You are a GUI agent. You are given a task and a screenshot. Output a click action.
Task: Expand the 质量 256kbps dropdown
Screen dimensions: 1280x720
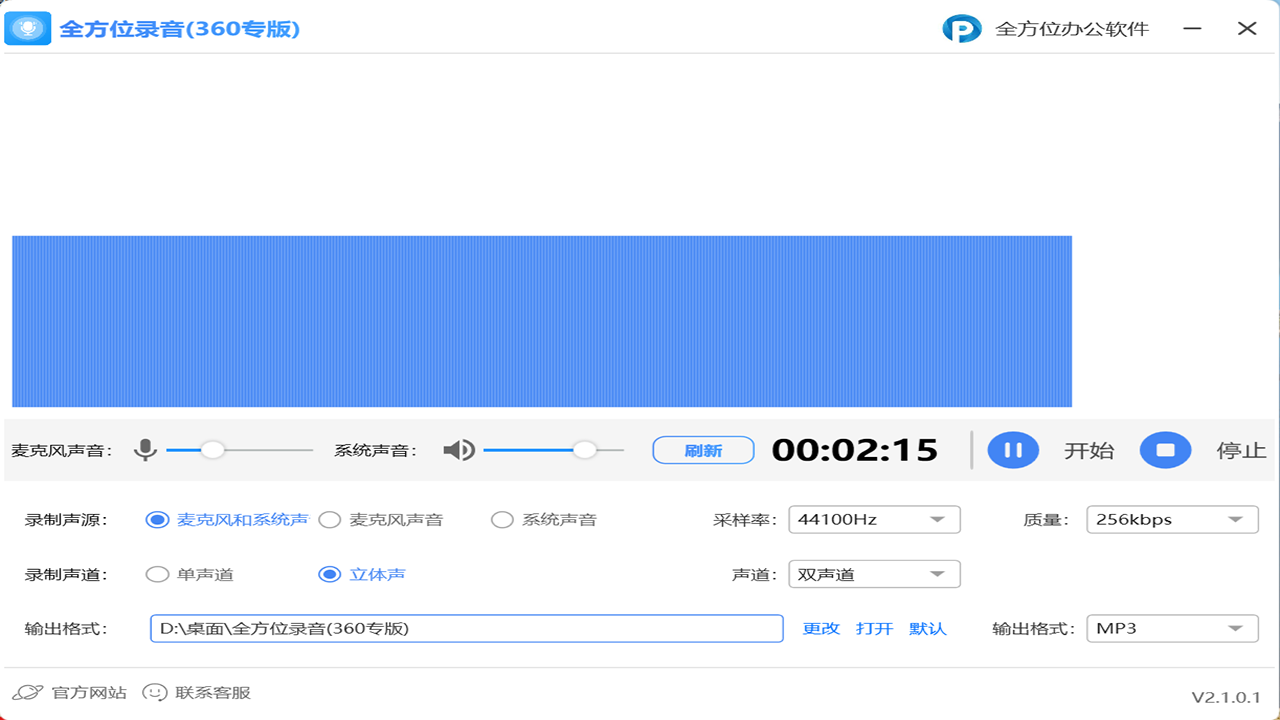point(1171,520)
